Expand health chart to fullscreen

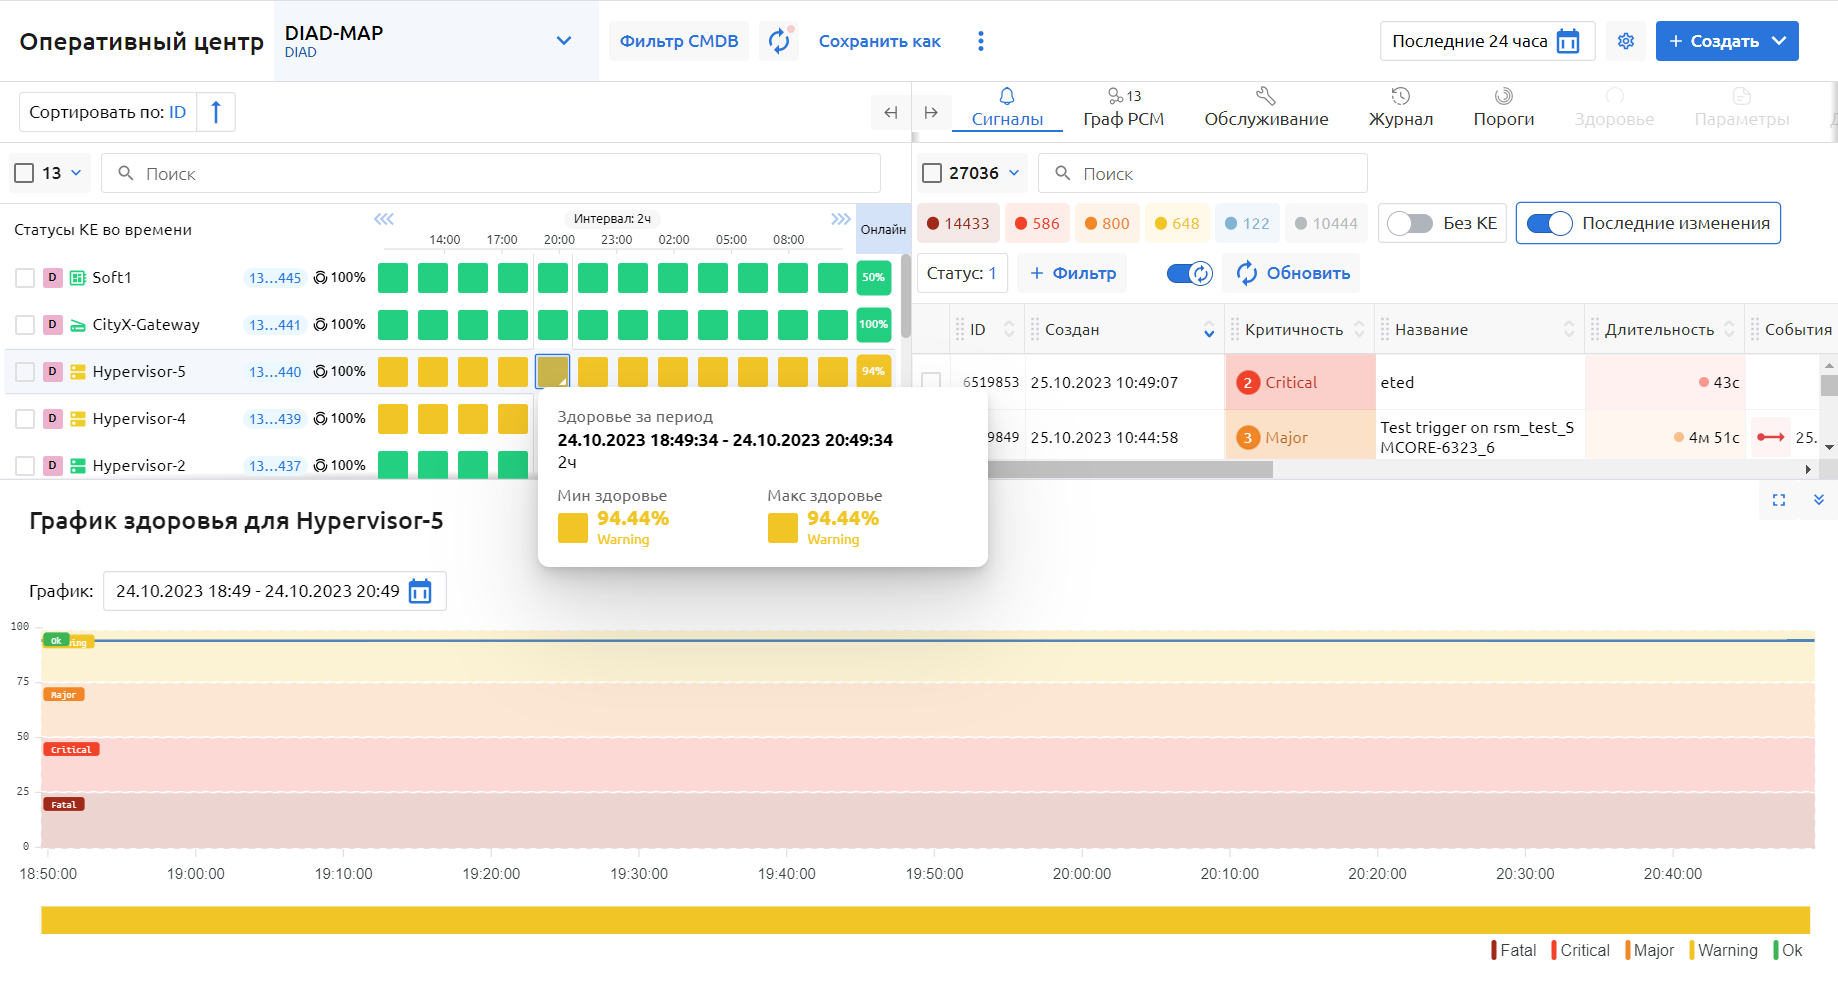coord(1778,500)
